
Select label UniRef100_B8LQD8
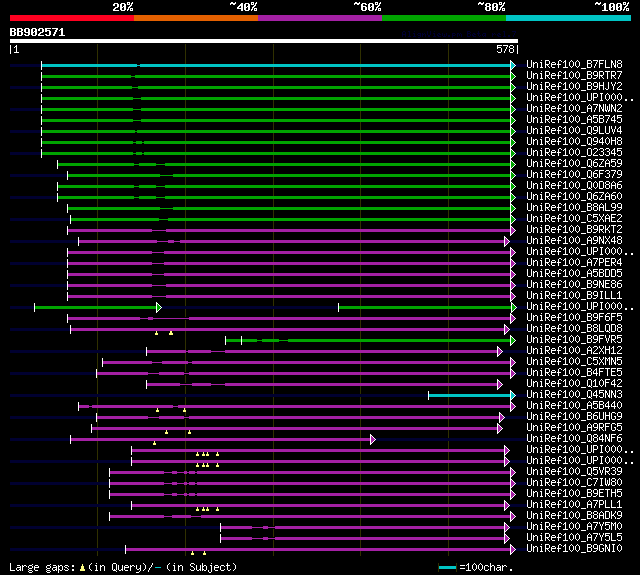tap(574, 329)
